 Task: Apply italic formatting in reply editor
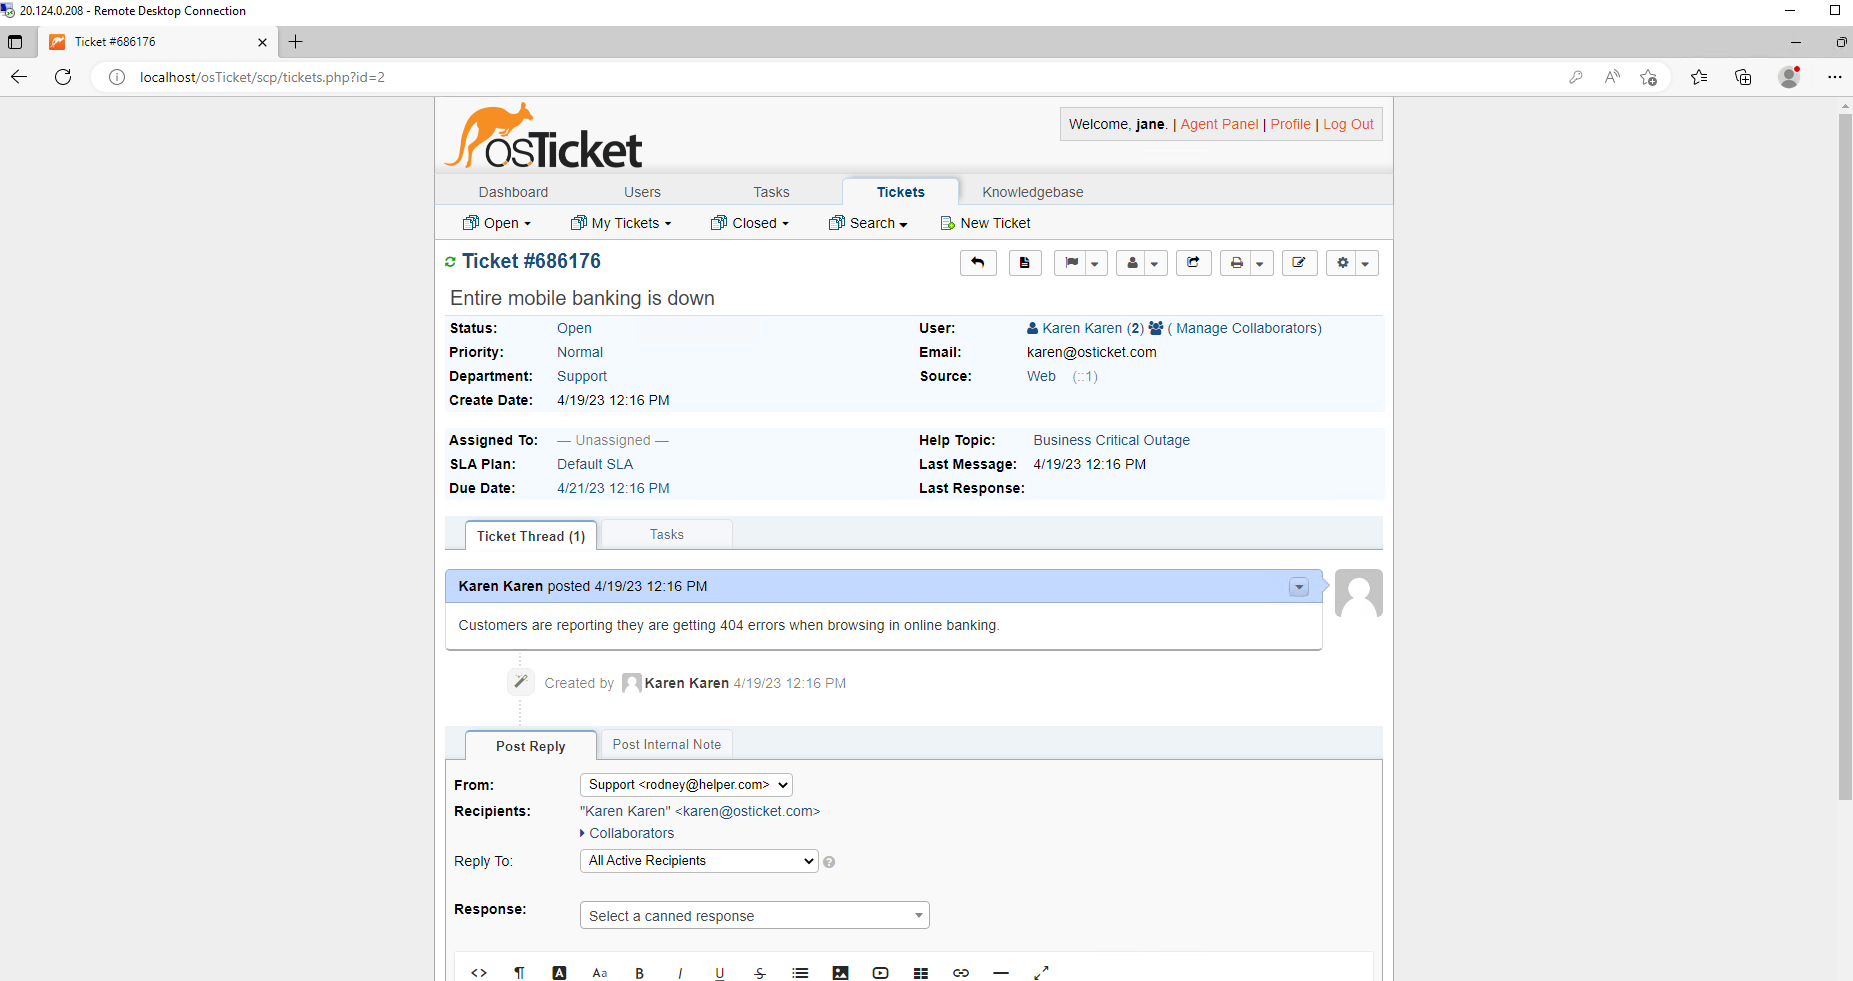coord(680,973)
